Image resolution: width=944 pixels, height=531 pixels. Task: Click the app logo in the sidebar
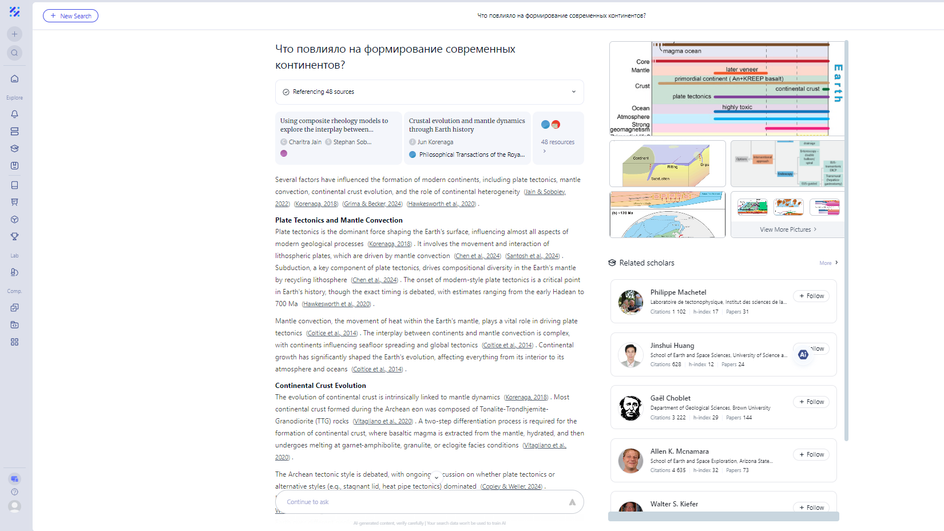pos(14,11)
